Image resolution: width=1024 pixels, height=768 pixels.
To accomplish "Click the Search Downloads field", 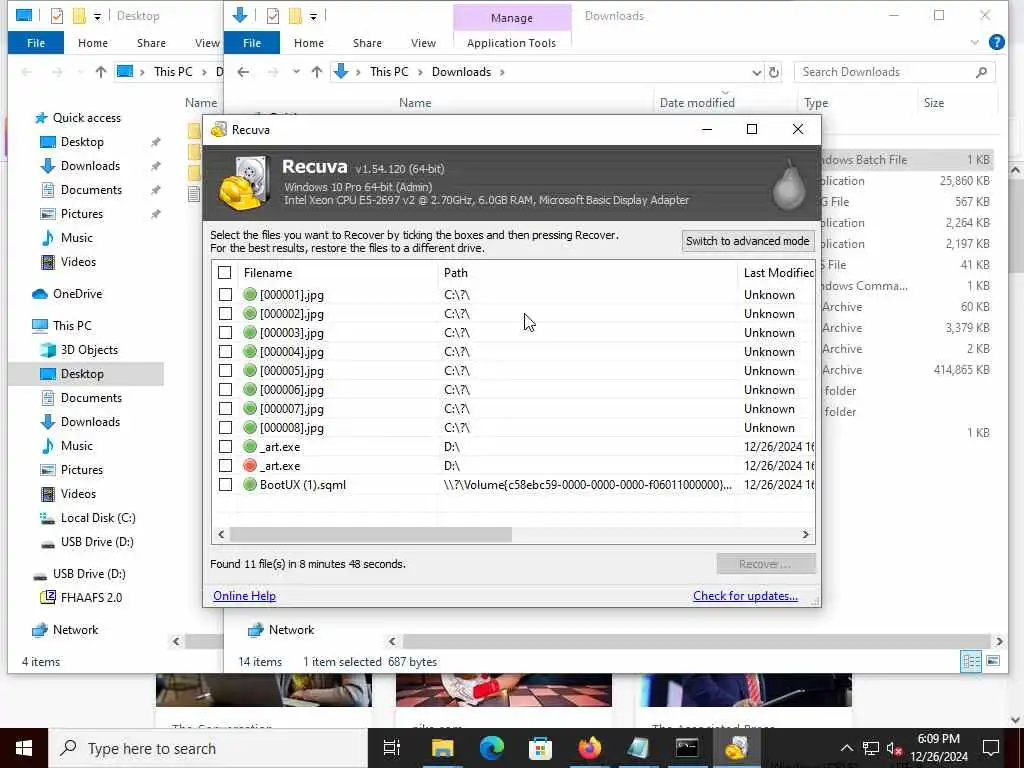I will click(x=894, y=72).
